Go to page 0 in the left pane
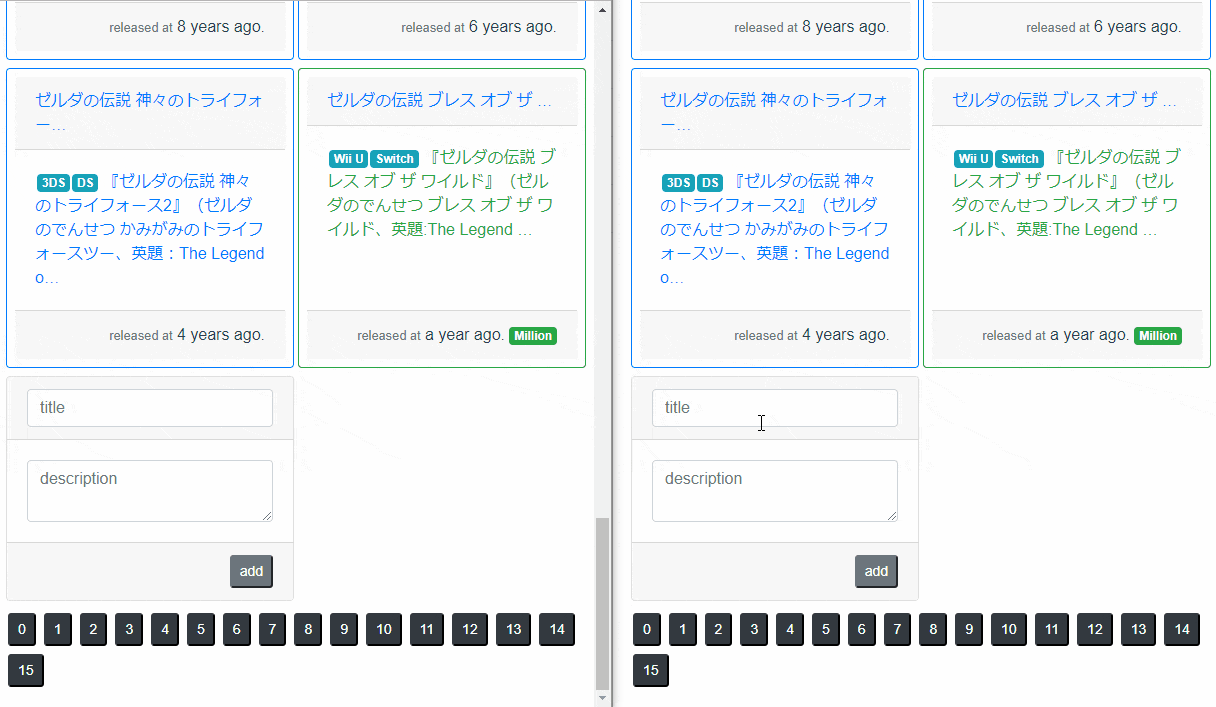 point(22,629)
